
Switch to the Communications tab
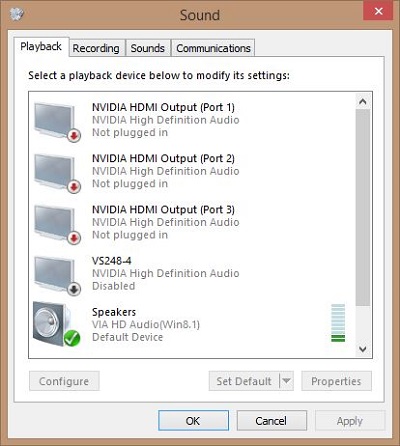click(x=213, y=48)
